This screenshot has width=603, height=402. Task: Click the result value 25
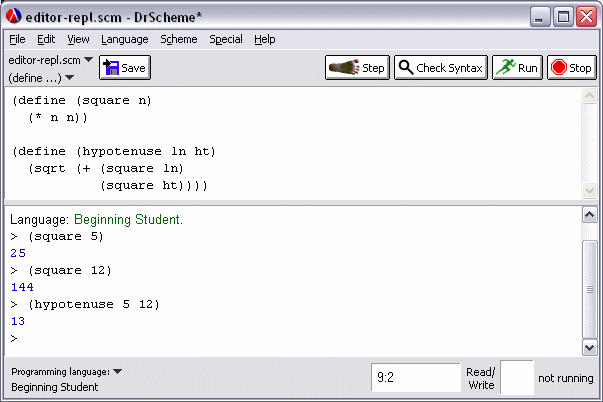[x=18, y=253]
